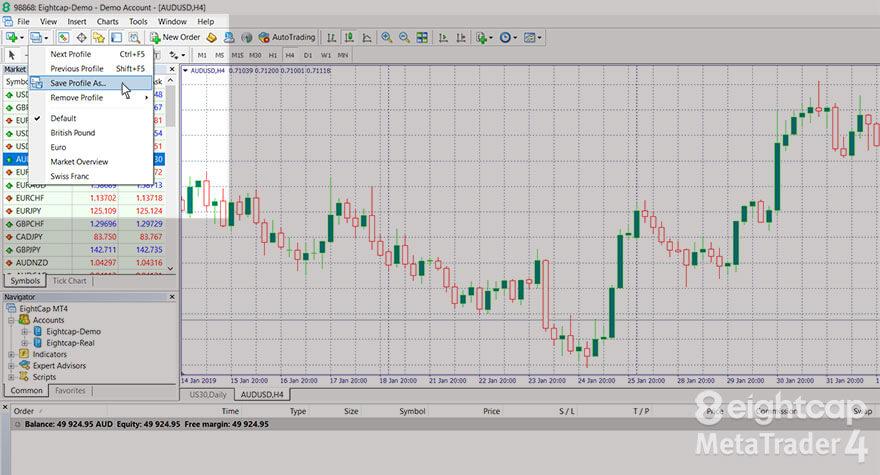Screen dimensions: 880x475
Task: Select the Scripts item in Navigator
Action: tap(44, 377)
